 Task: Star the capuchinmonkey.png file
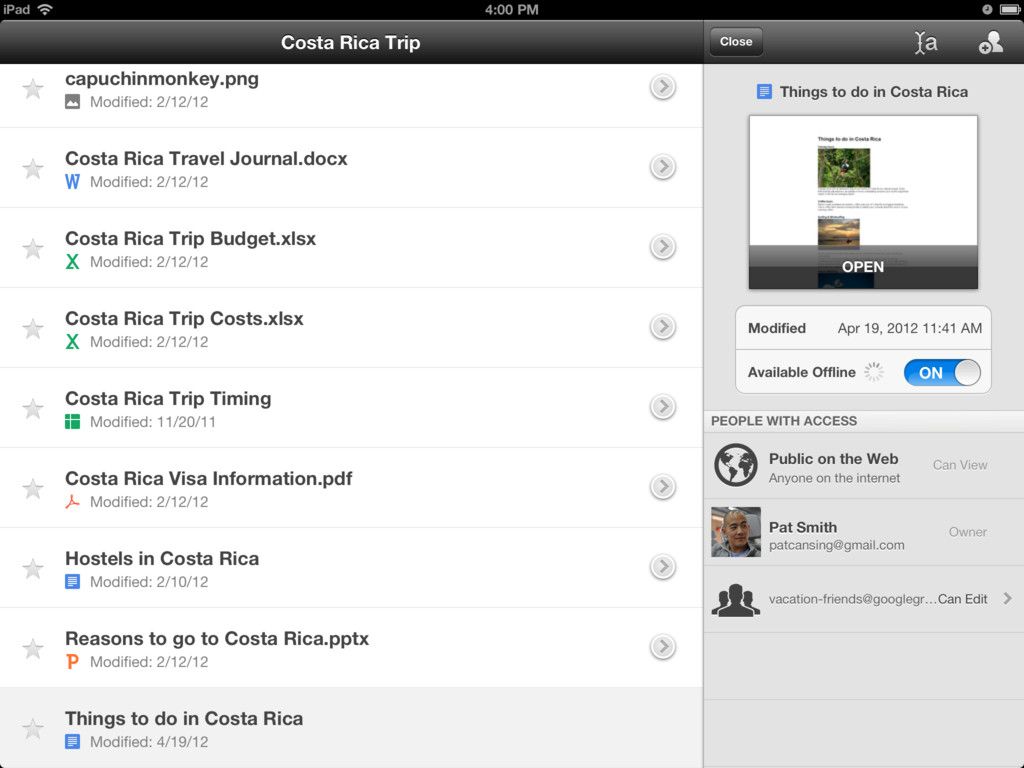[33, 89]
